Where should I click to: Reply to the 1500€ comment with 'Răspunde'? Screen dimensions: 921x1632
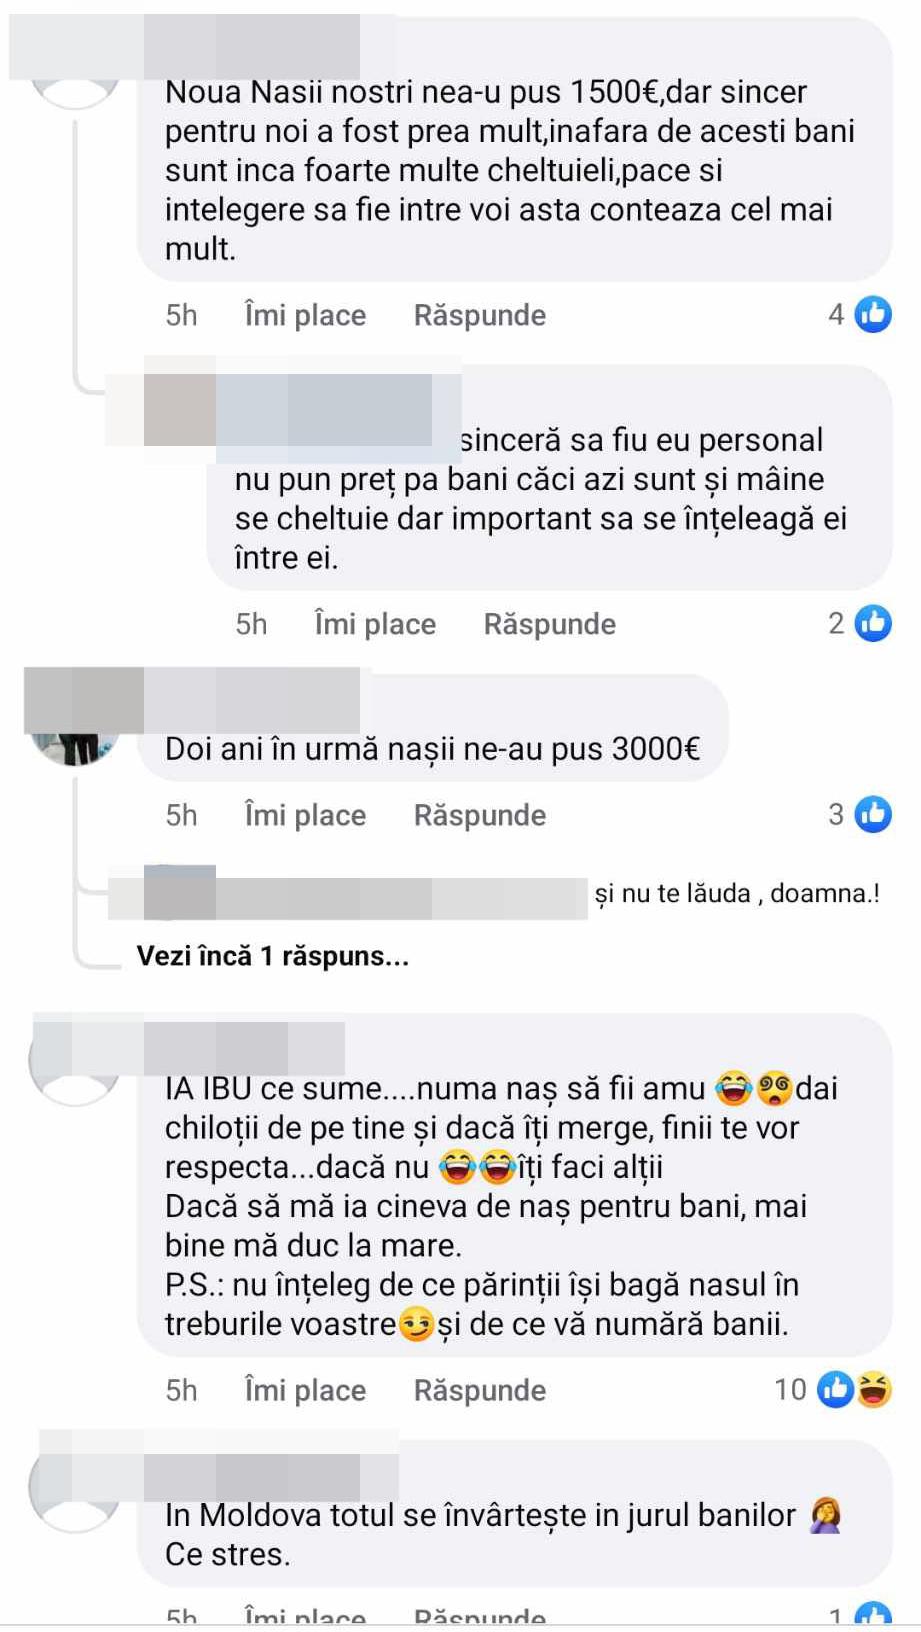pyautogui.click(x=480, y=316)
